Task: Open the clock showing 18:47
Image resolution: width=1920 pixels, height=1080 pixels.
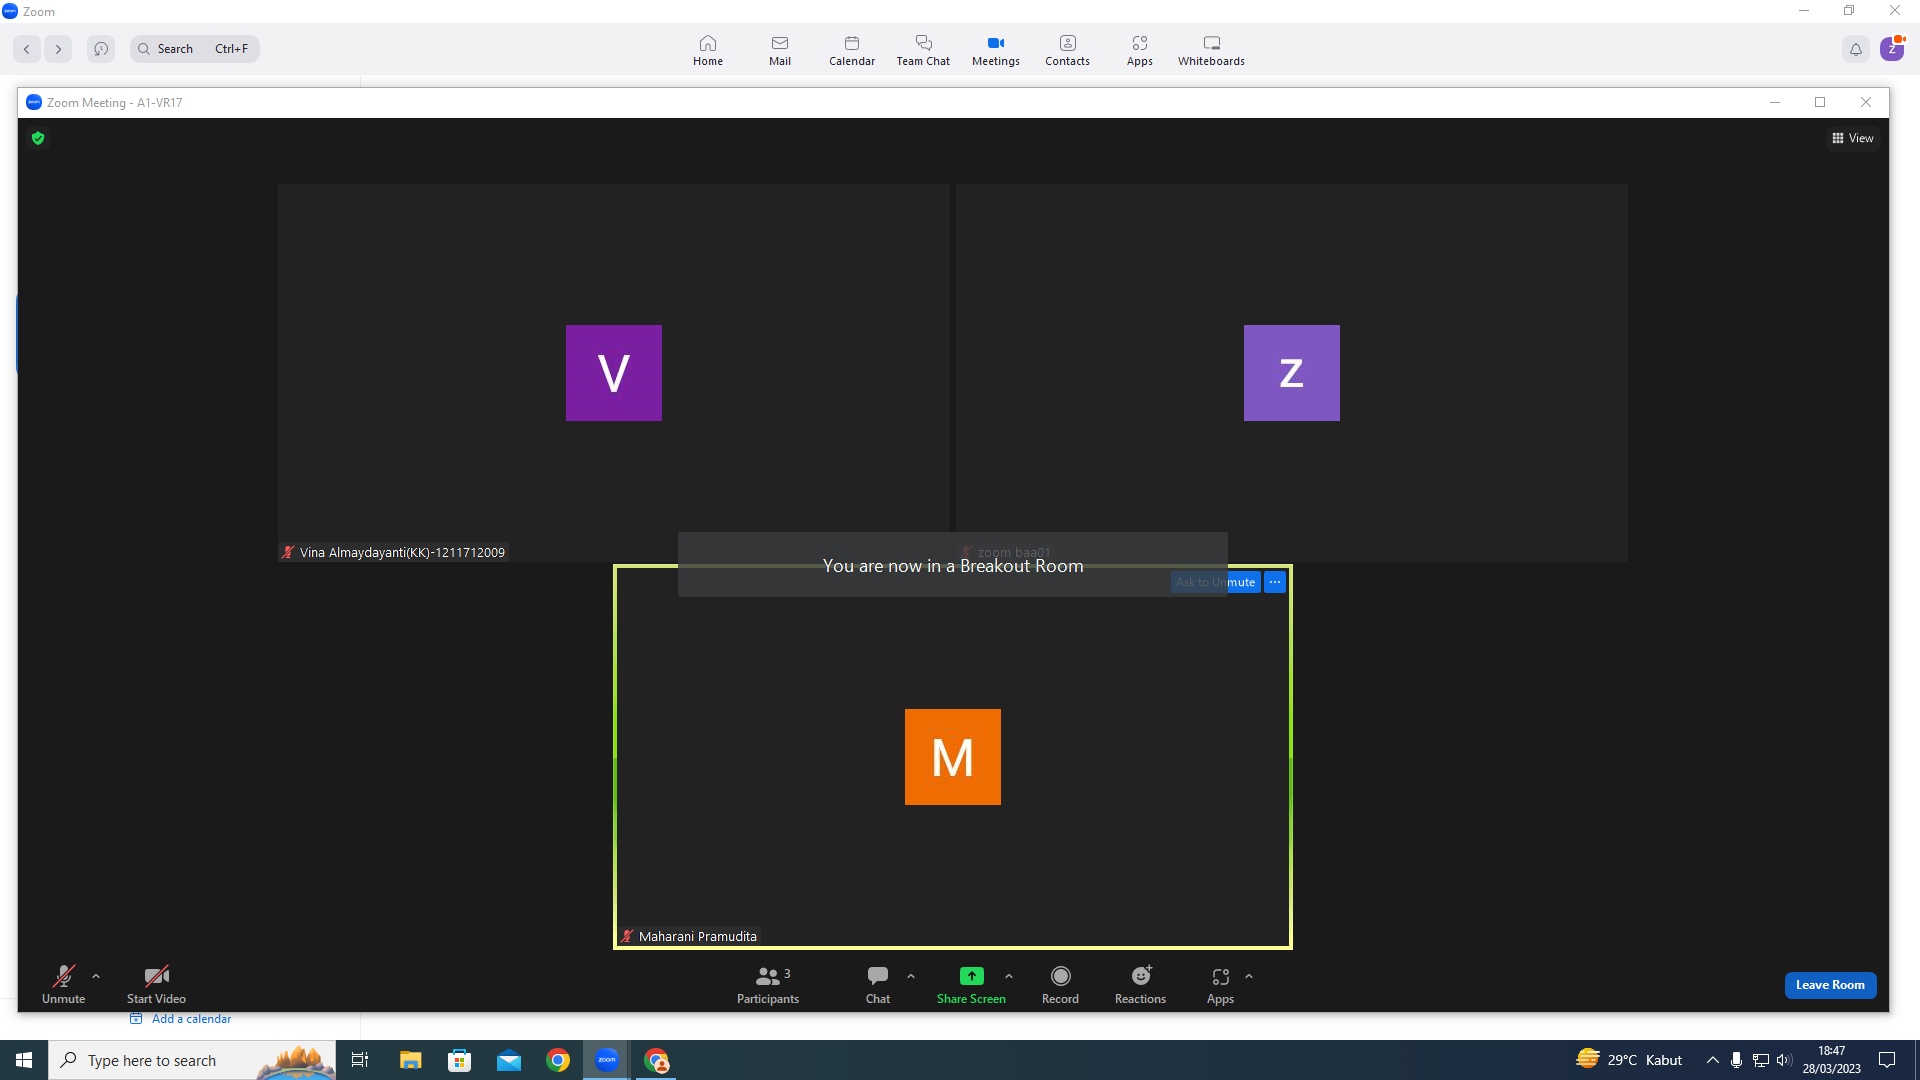Action: coord(1831,1060)
